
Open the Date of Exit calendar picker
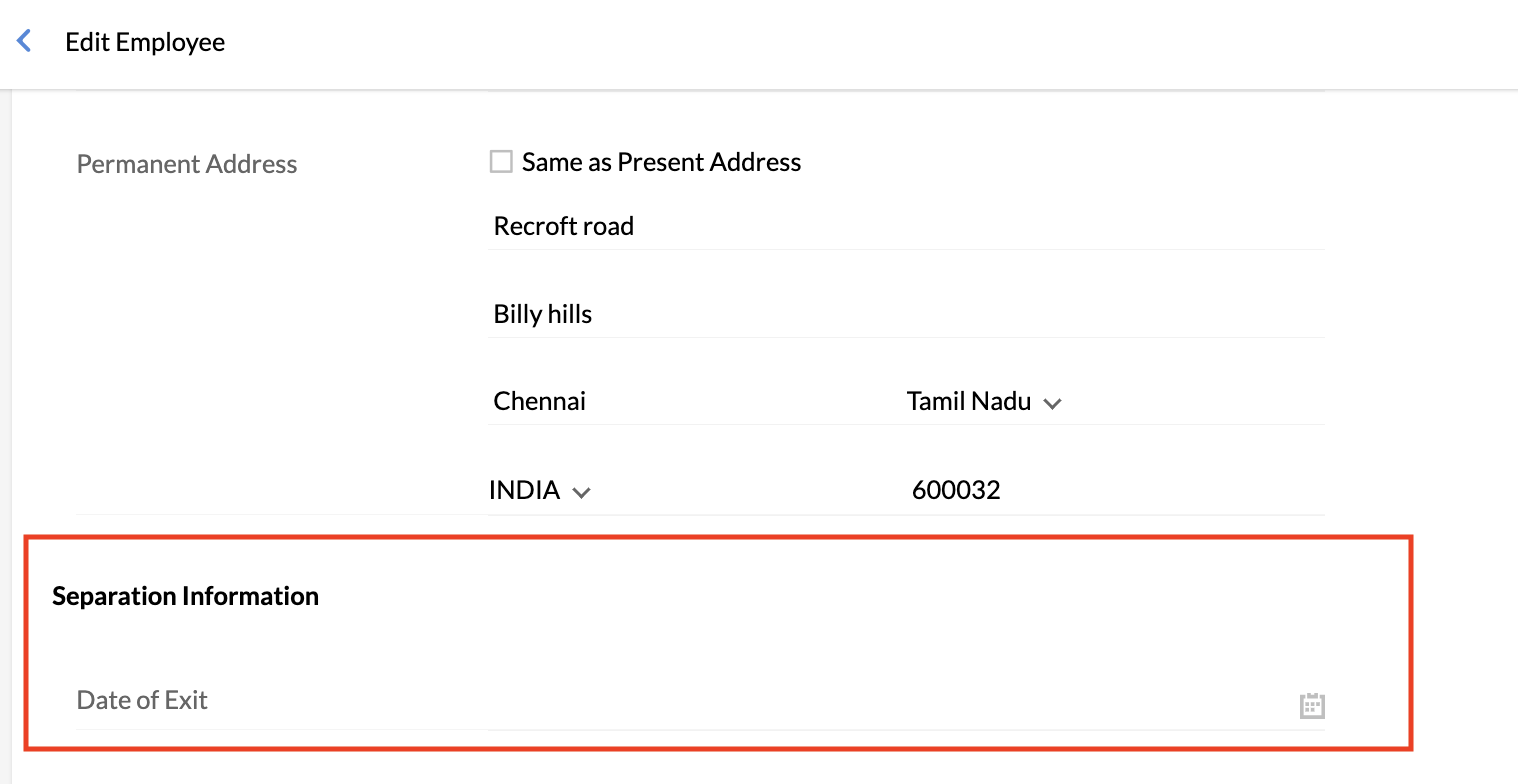tap(1311, 705)
